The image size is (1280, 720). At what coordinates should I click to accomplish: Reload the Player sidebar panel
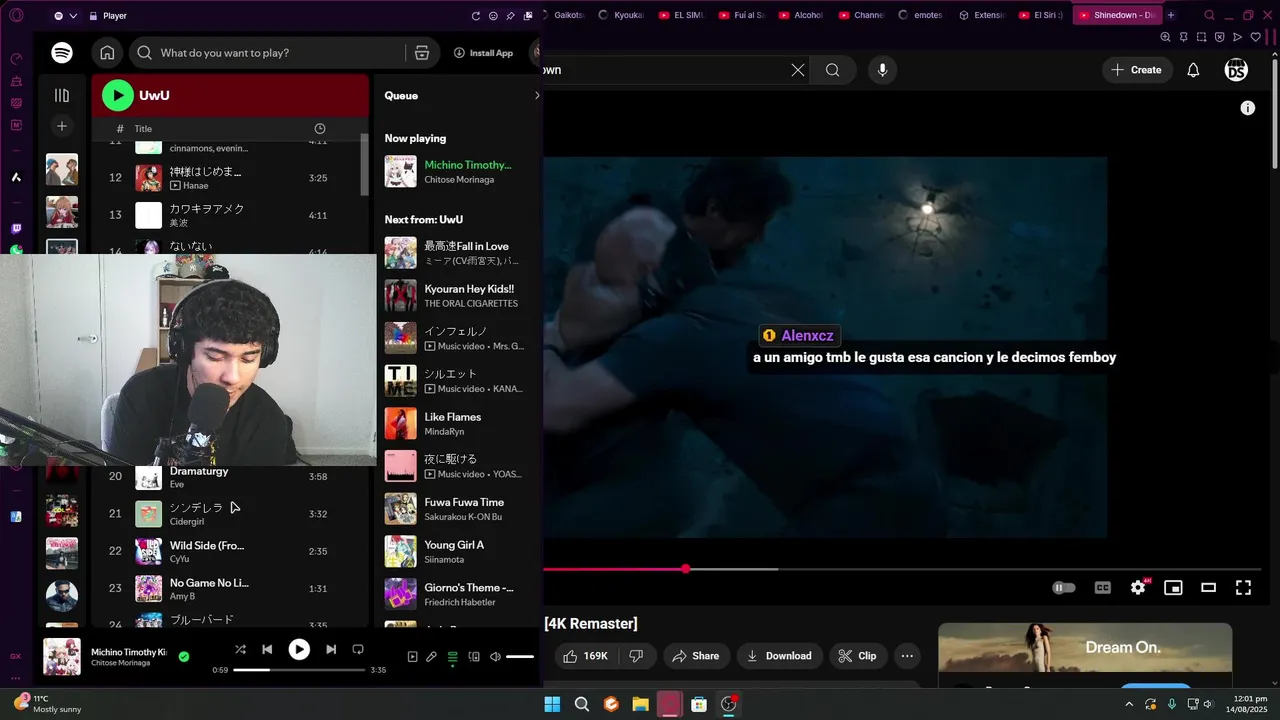click(476, 16)
